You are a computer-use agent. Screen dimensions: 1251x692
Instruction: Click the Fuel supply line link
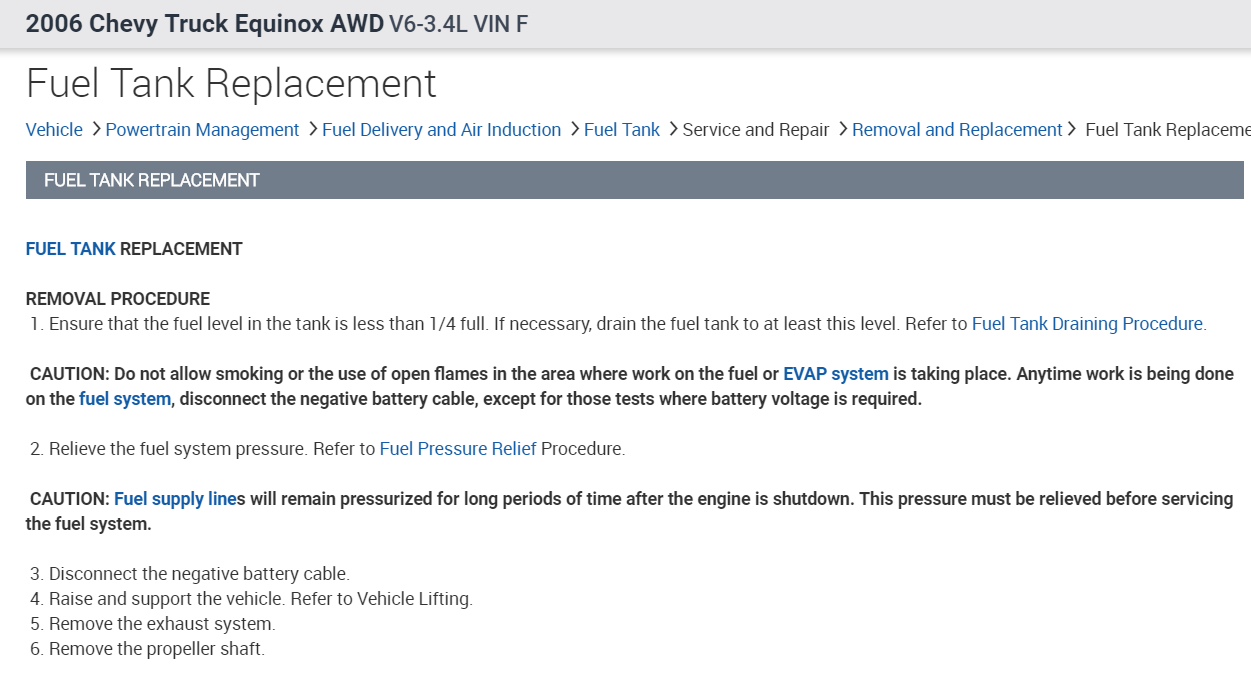point(175,499)
